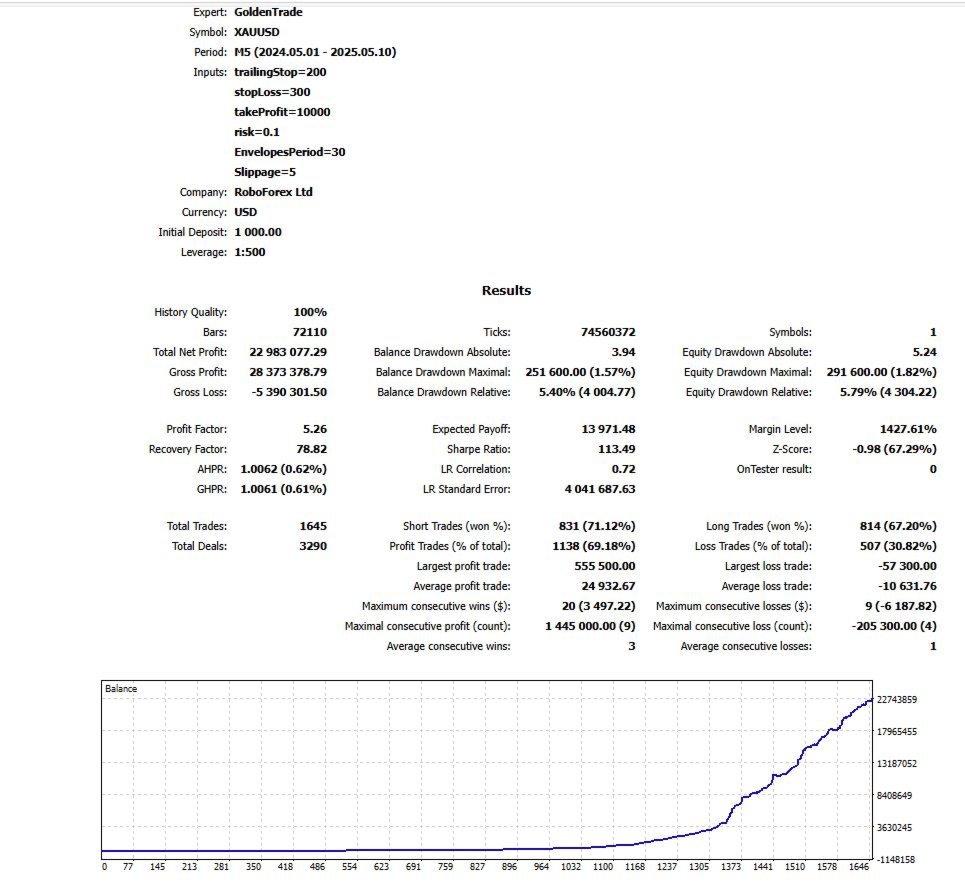Click the x-axis label 1646 on chart
Viewport: 965px width, 893px height.
click(859, 867)
